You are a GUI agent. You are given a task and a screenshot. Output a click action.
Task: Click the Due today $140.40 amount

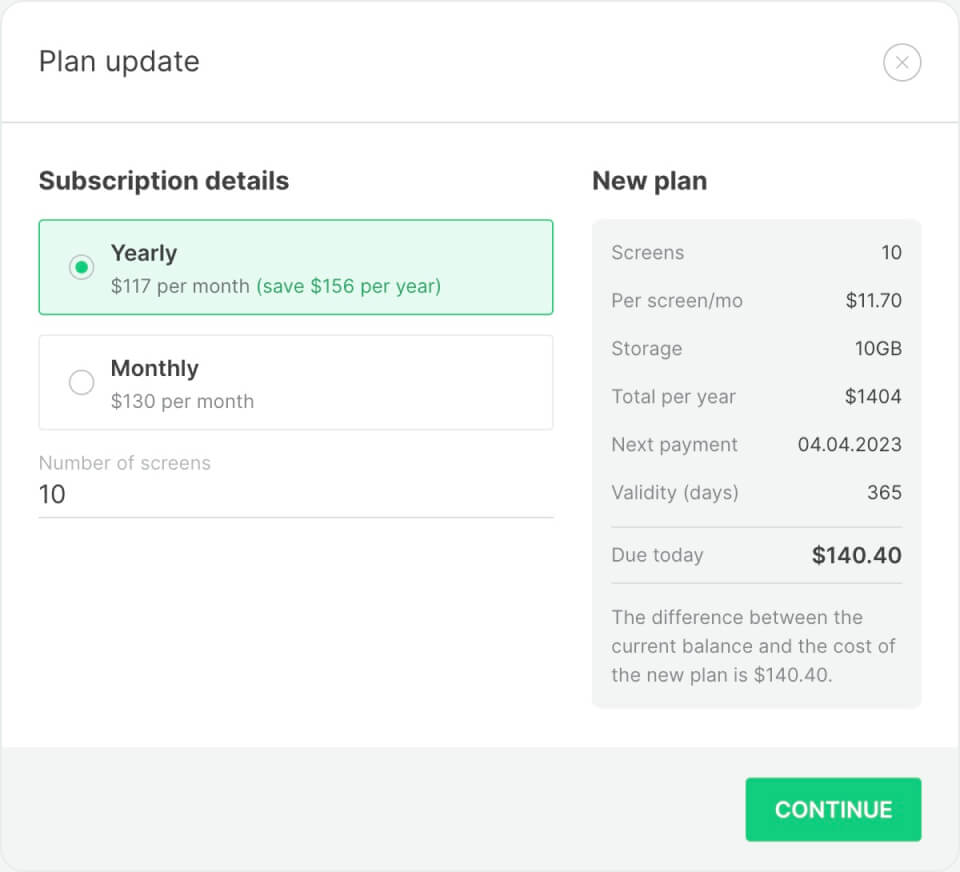coord(856,555)
